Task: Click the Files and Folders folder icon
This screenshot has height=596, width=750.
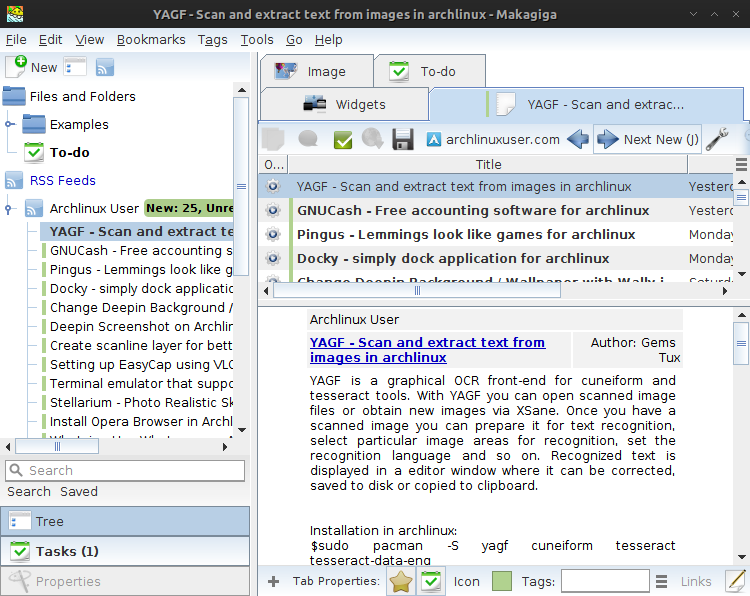Action: [x=14, y=96]
